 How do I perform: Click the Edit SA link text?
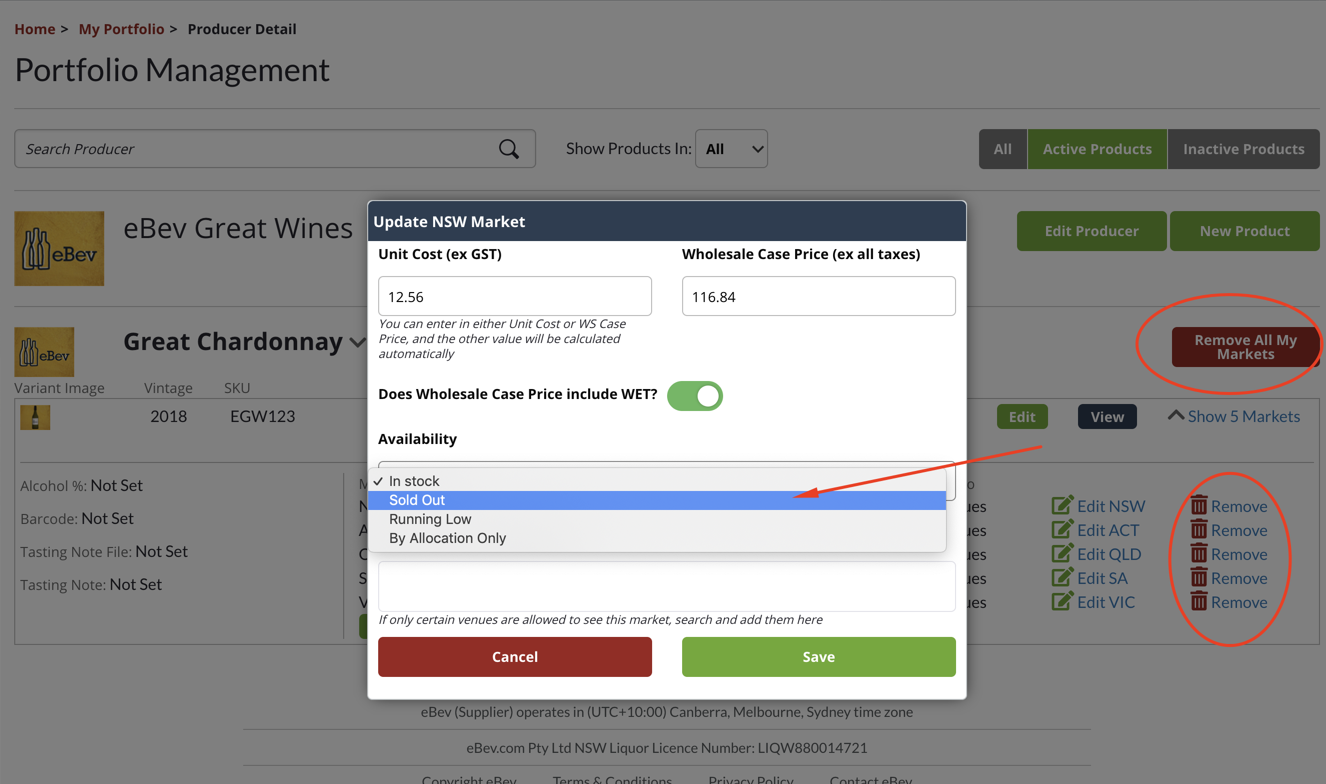[x=1102, y=578]
